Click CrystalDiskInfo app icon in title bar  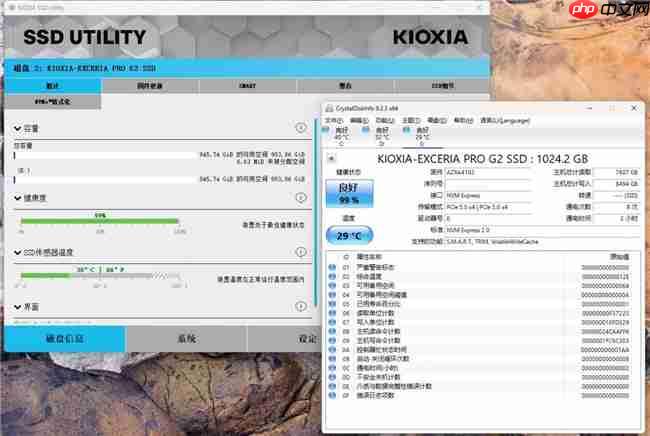[x=329, y=108]
